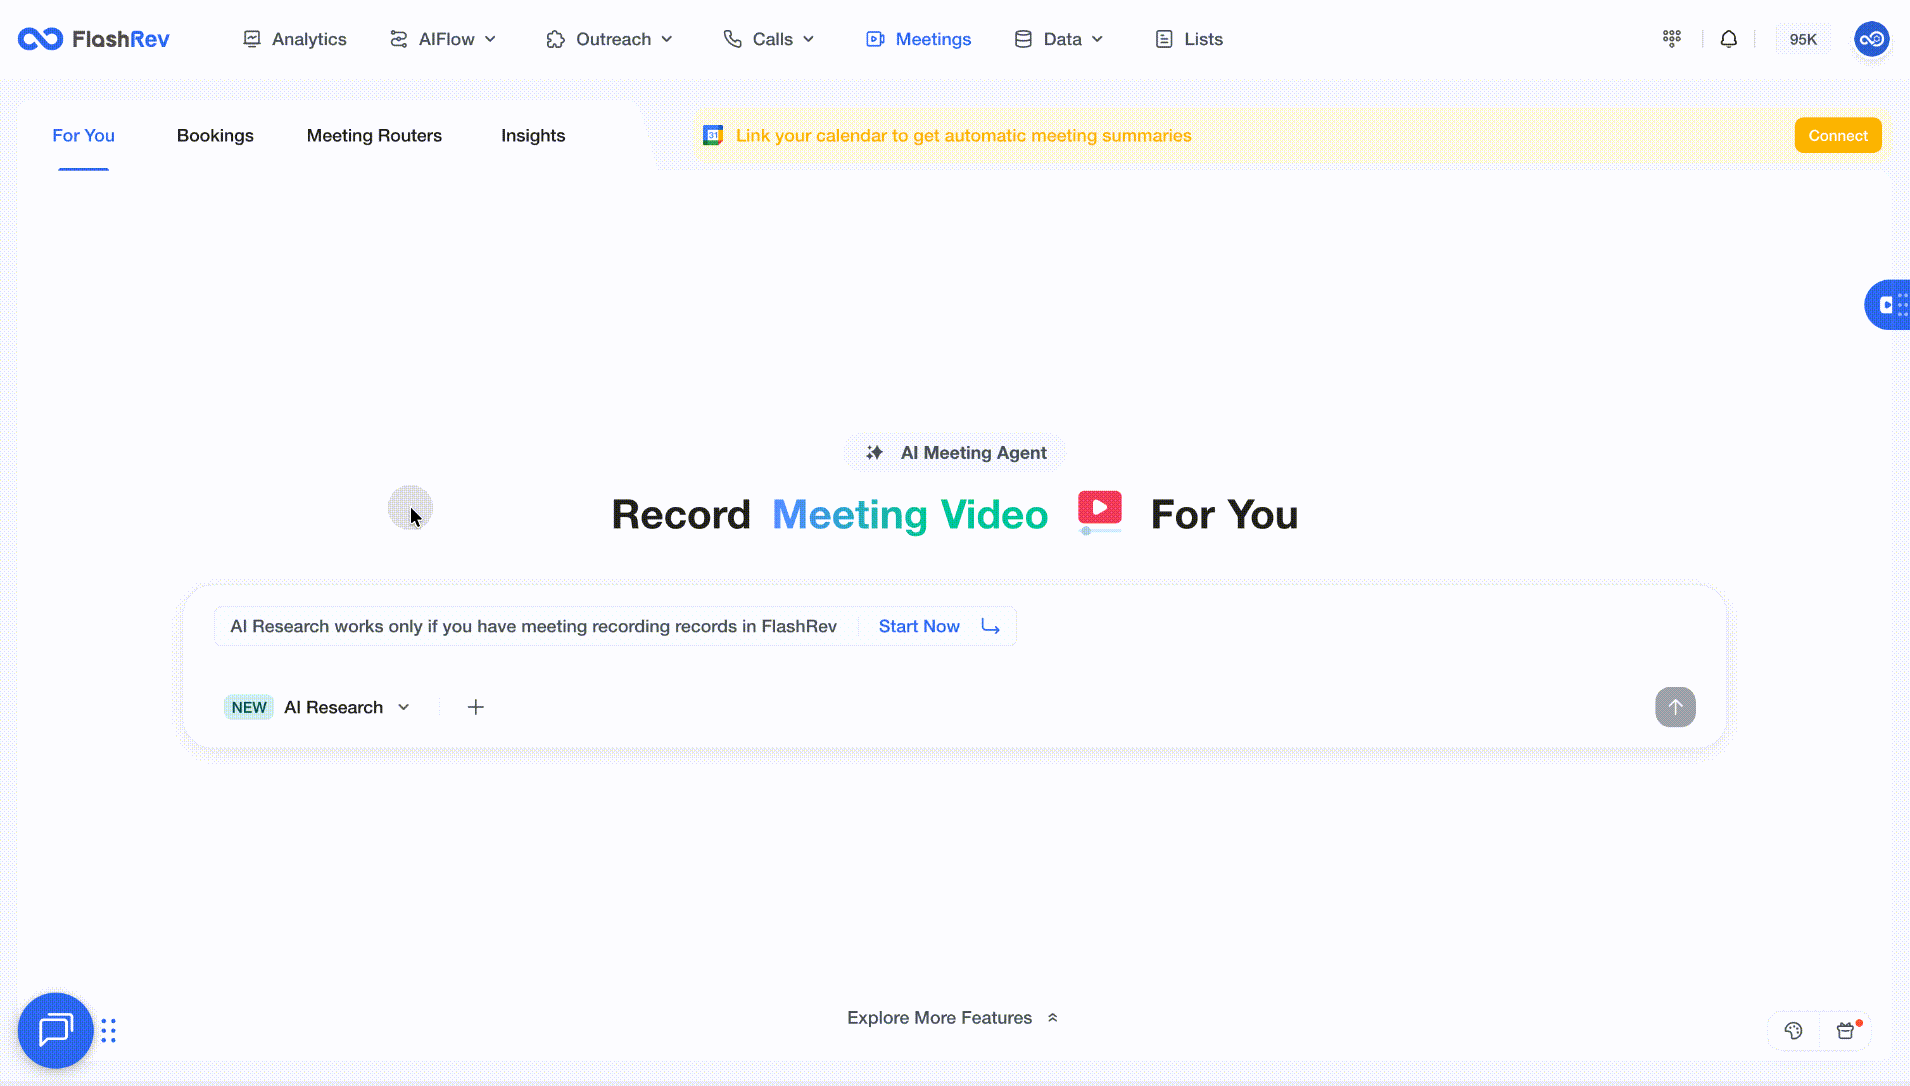Open the chat support bubble
Image resolution: width=1910 pixels, height=1086 pixels.
pos(55,1030)
